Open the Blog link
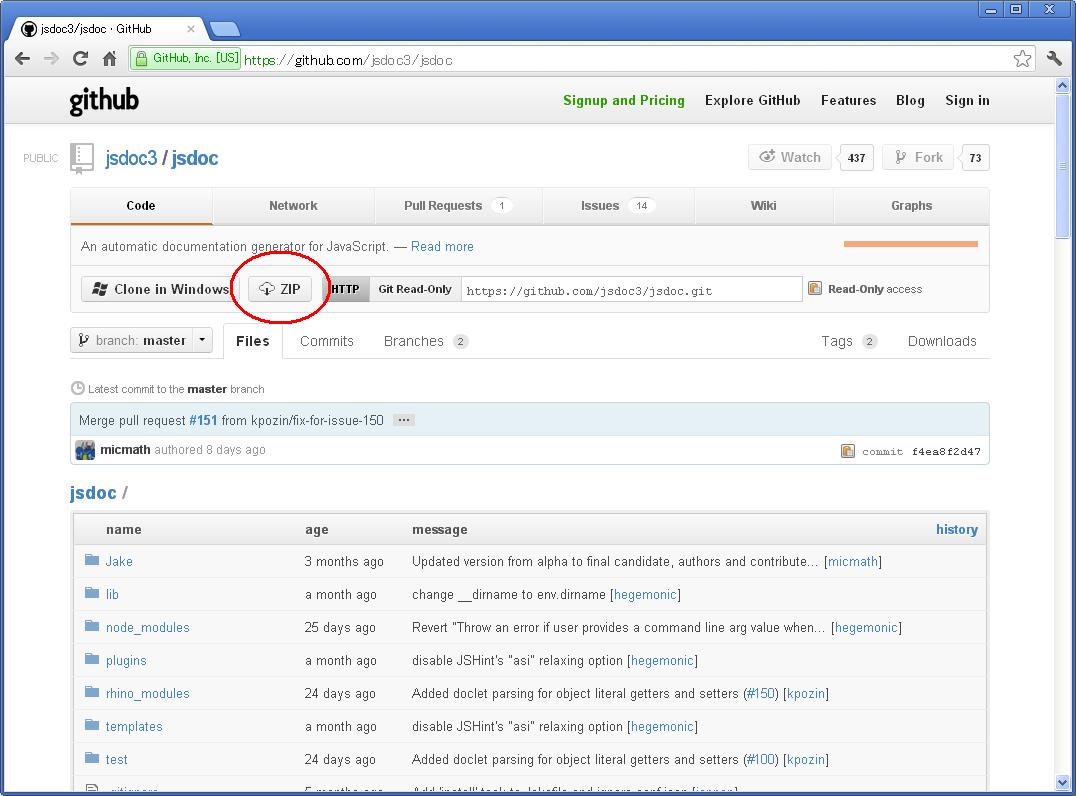1076x796 pixels. tap(910, 100)
